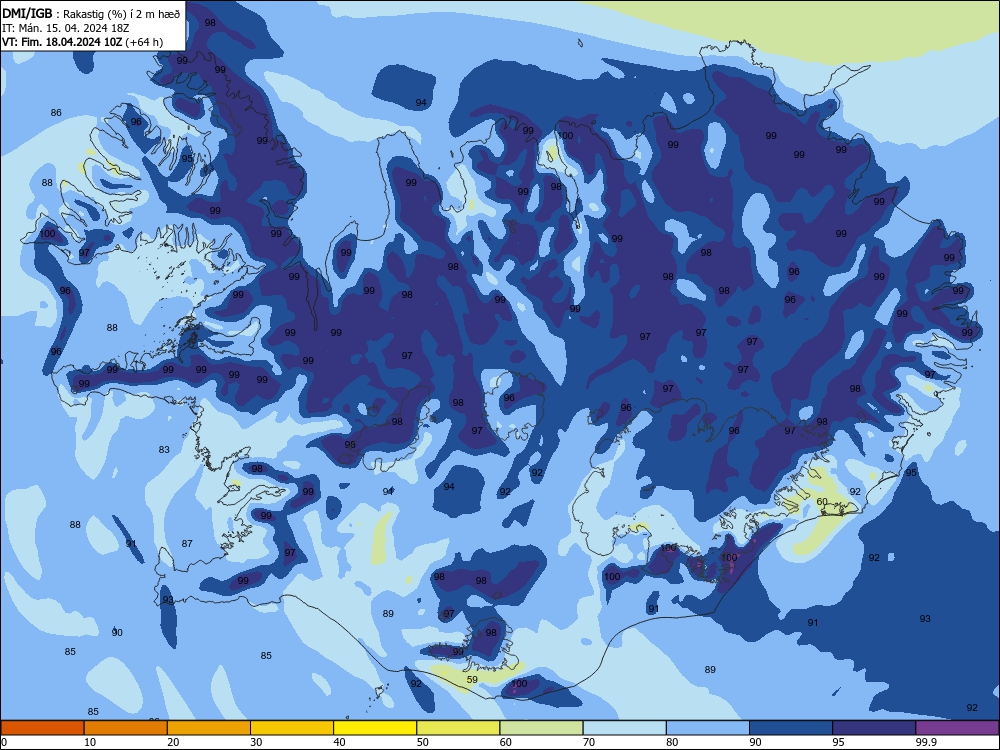Image resolution: width=1000 pixels, height=750 pixels.
Task: Pick the pale yellow 50–60 legend swatch
Action: tap(458, 728)
